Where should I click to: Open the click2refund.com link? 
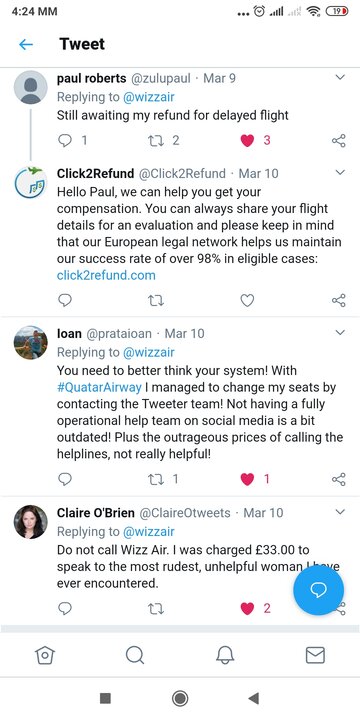tap(106, 275)
